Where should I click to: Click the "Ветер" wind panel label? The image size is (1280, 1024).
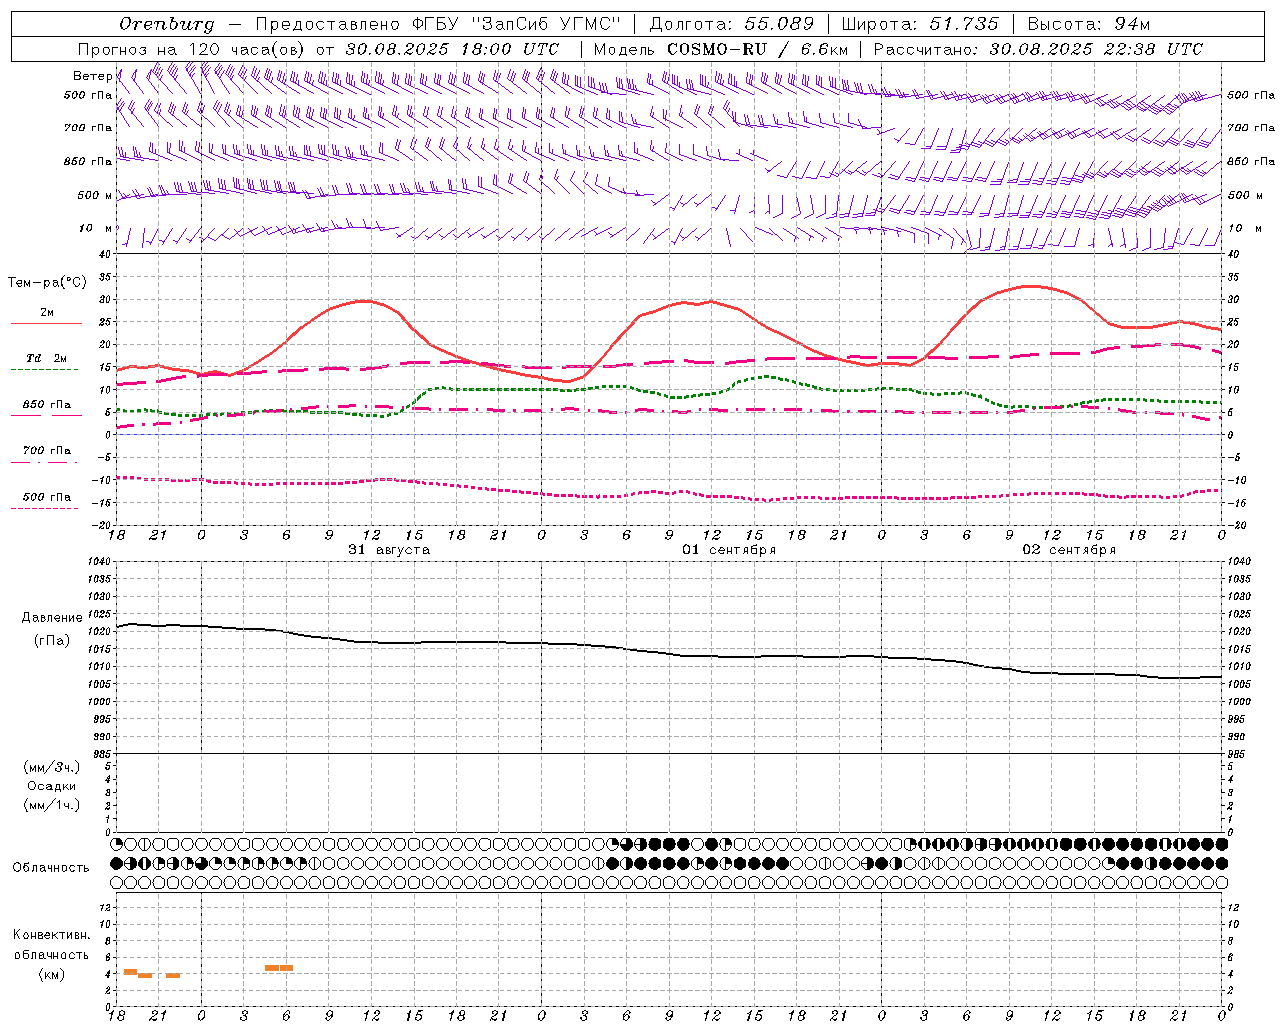(92, 76)
